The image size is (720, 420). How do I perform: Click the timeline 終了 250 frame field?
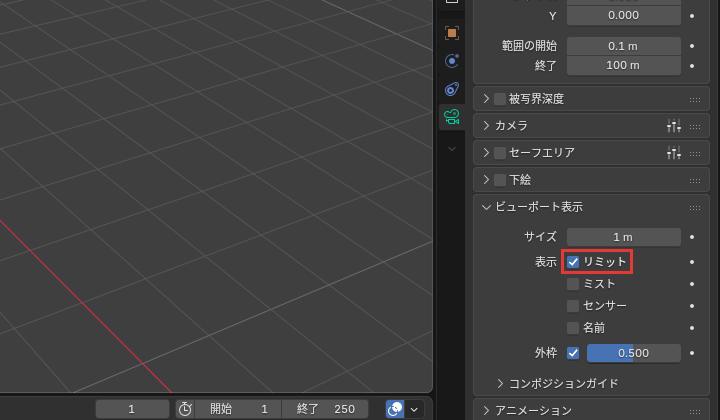tap(325, 409)
